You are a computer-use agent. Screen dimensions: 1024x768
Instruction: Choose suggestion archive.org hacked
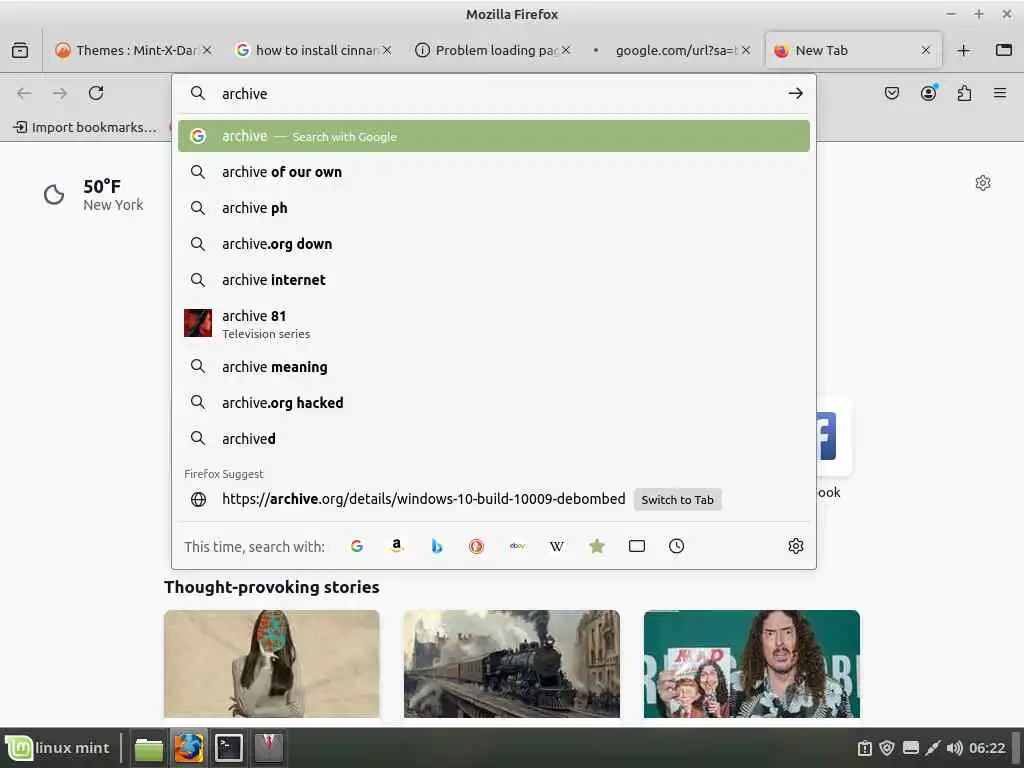(x=494, y=403)
